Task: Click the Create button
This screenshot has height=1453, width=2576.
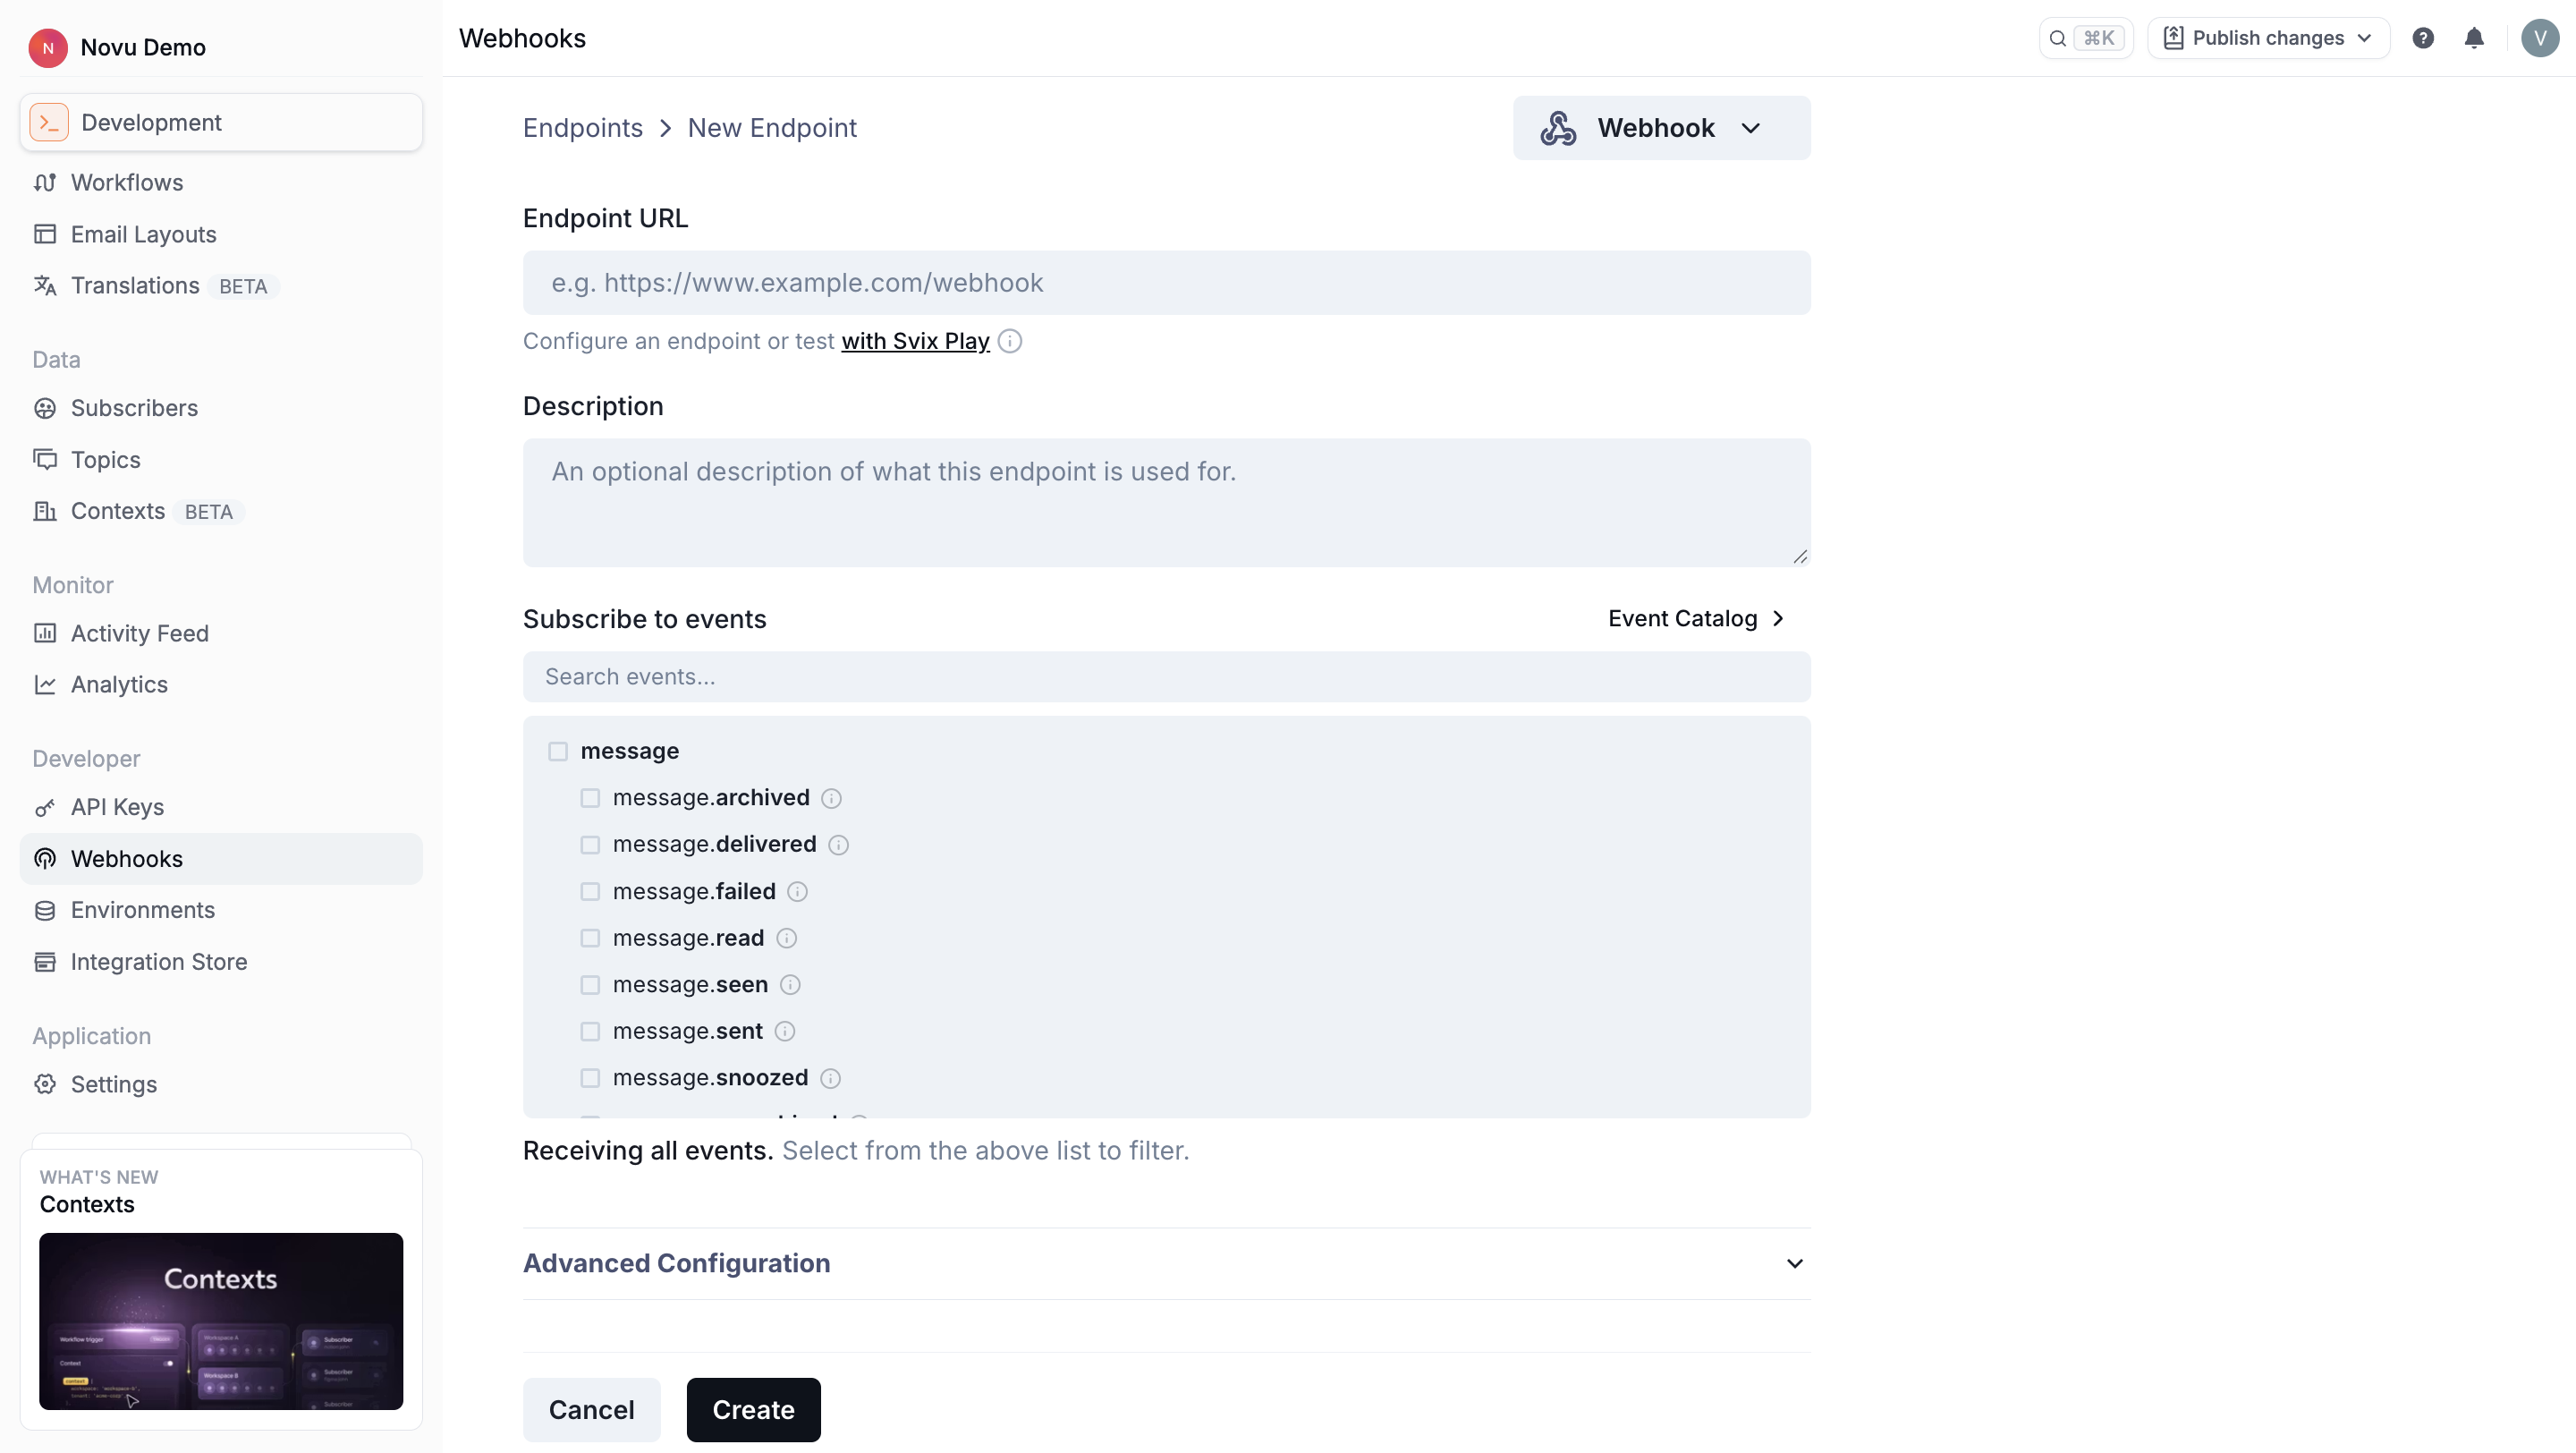Action: 753,1409
